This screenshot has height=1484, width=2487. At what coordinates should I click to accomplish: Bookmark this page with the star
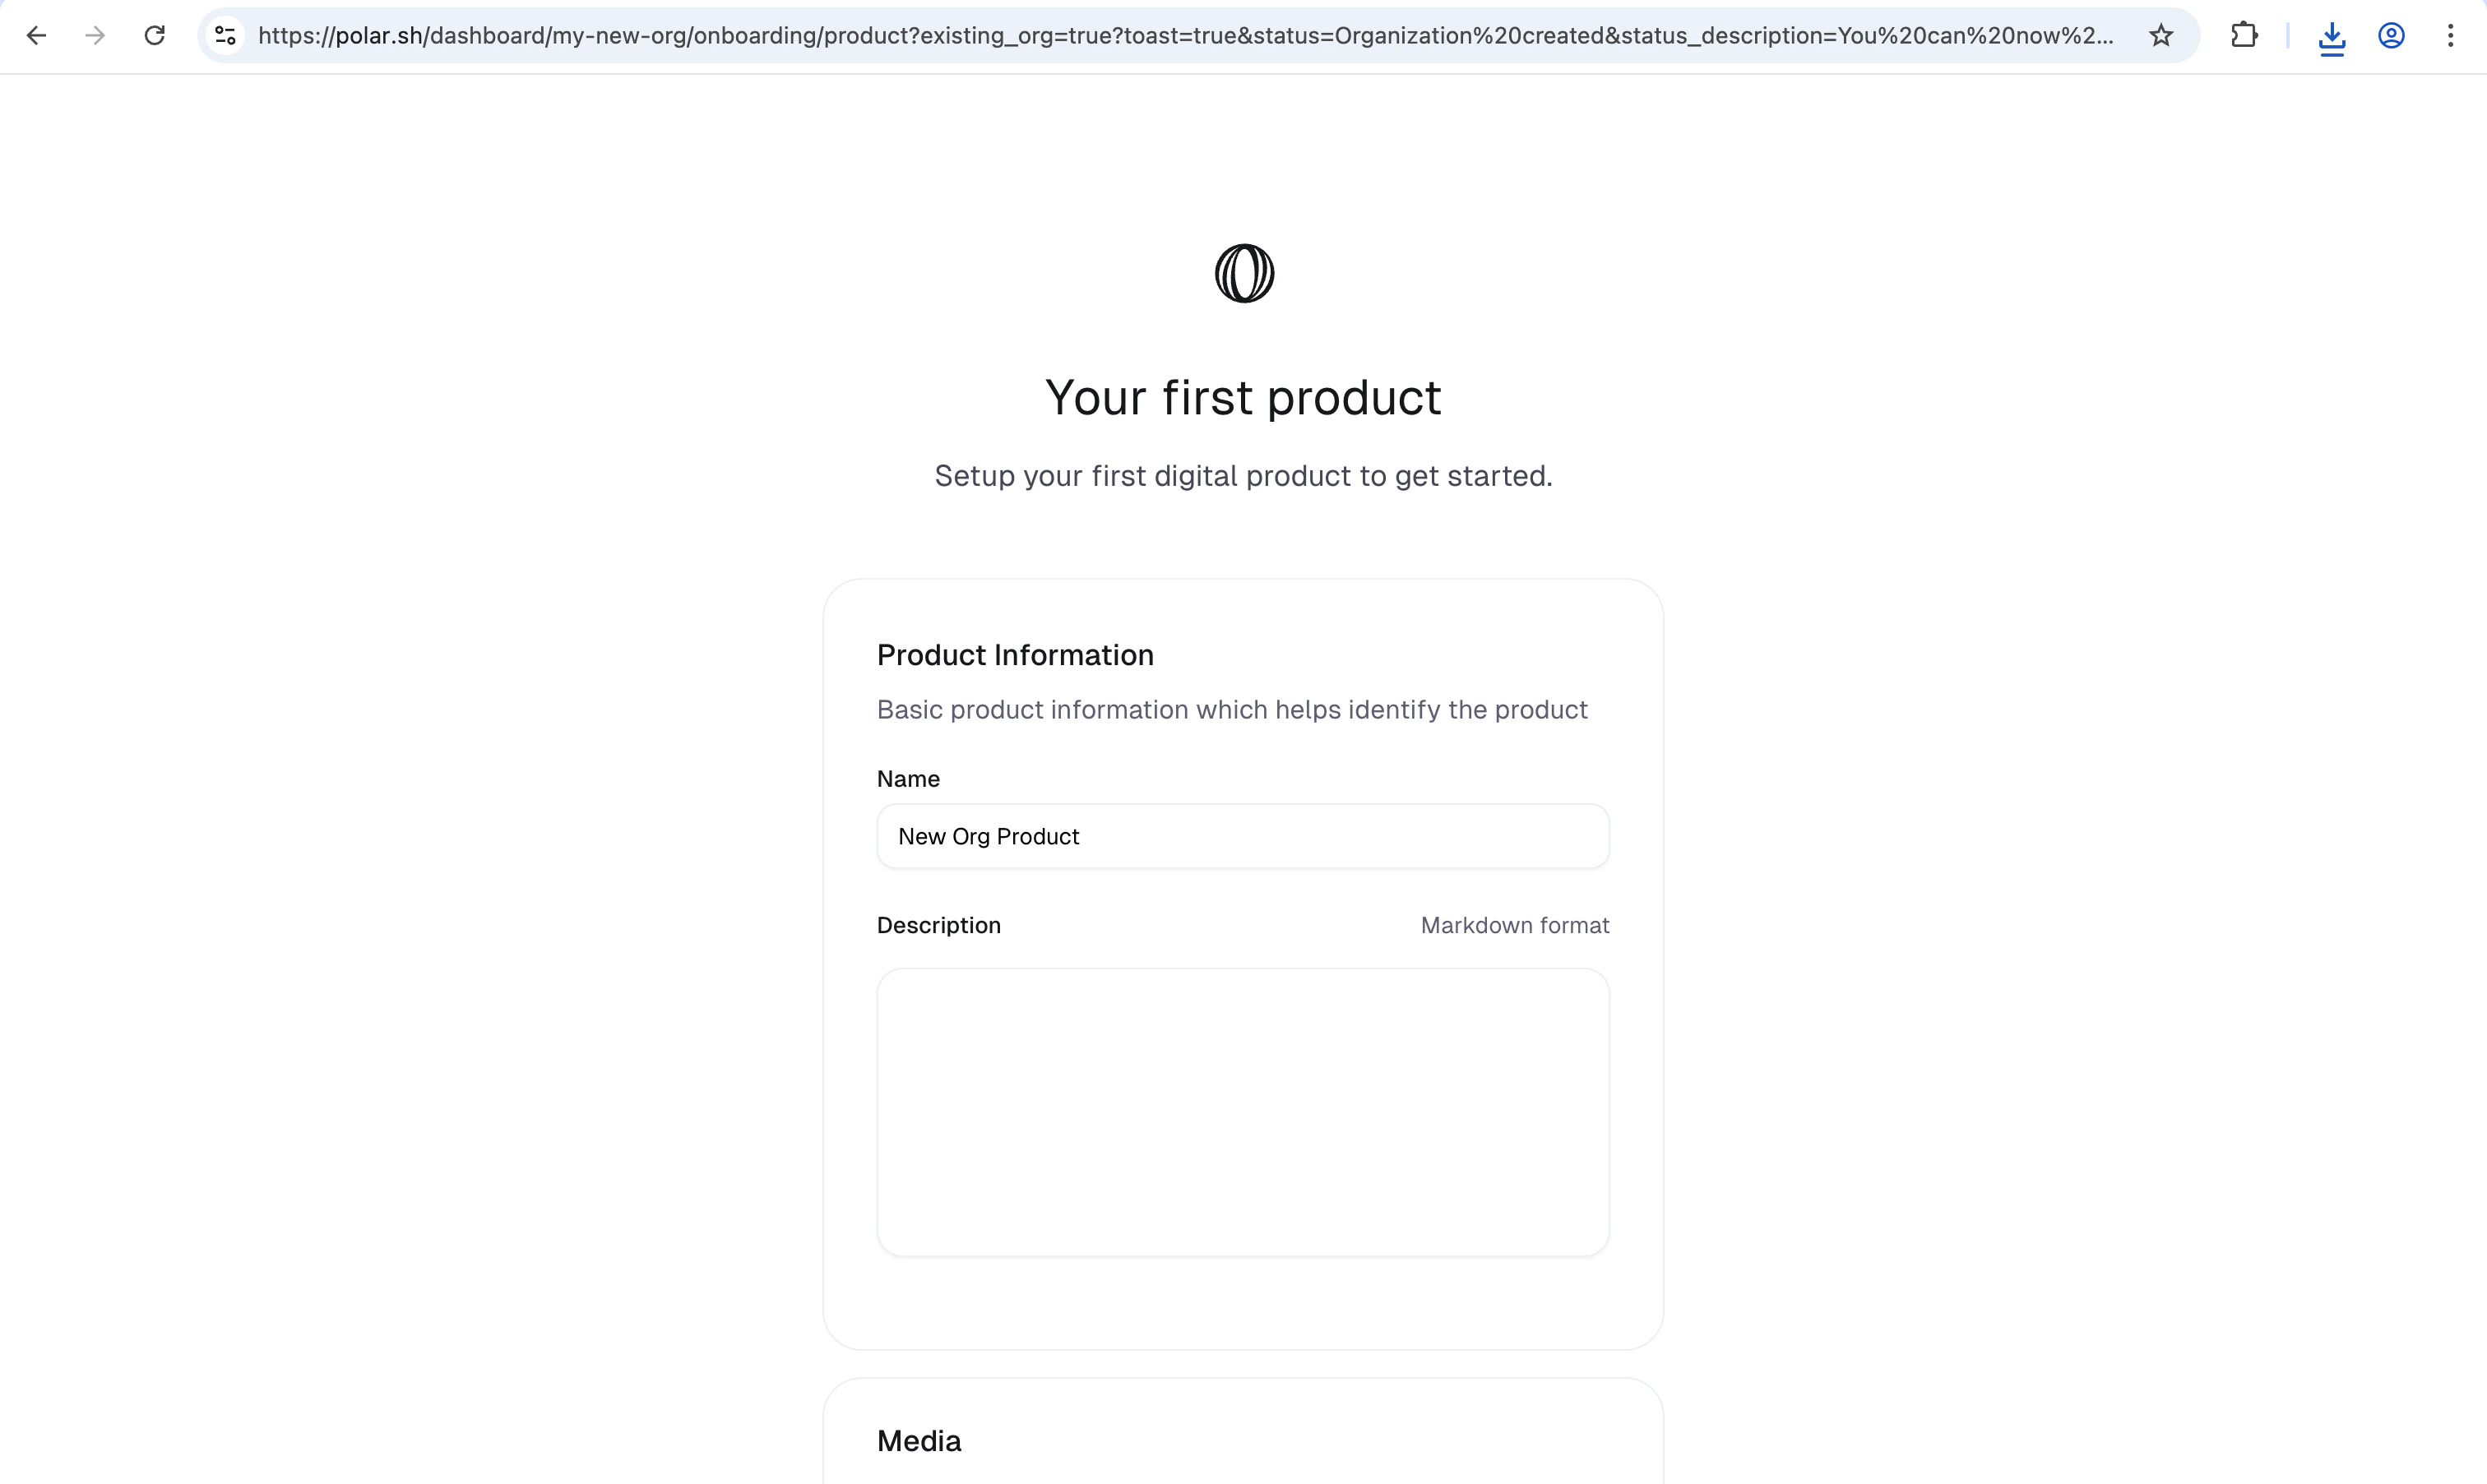pyautogui.click(x=2161, y=36)
